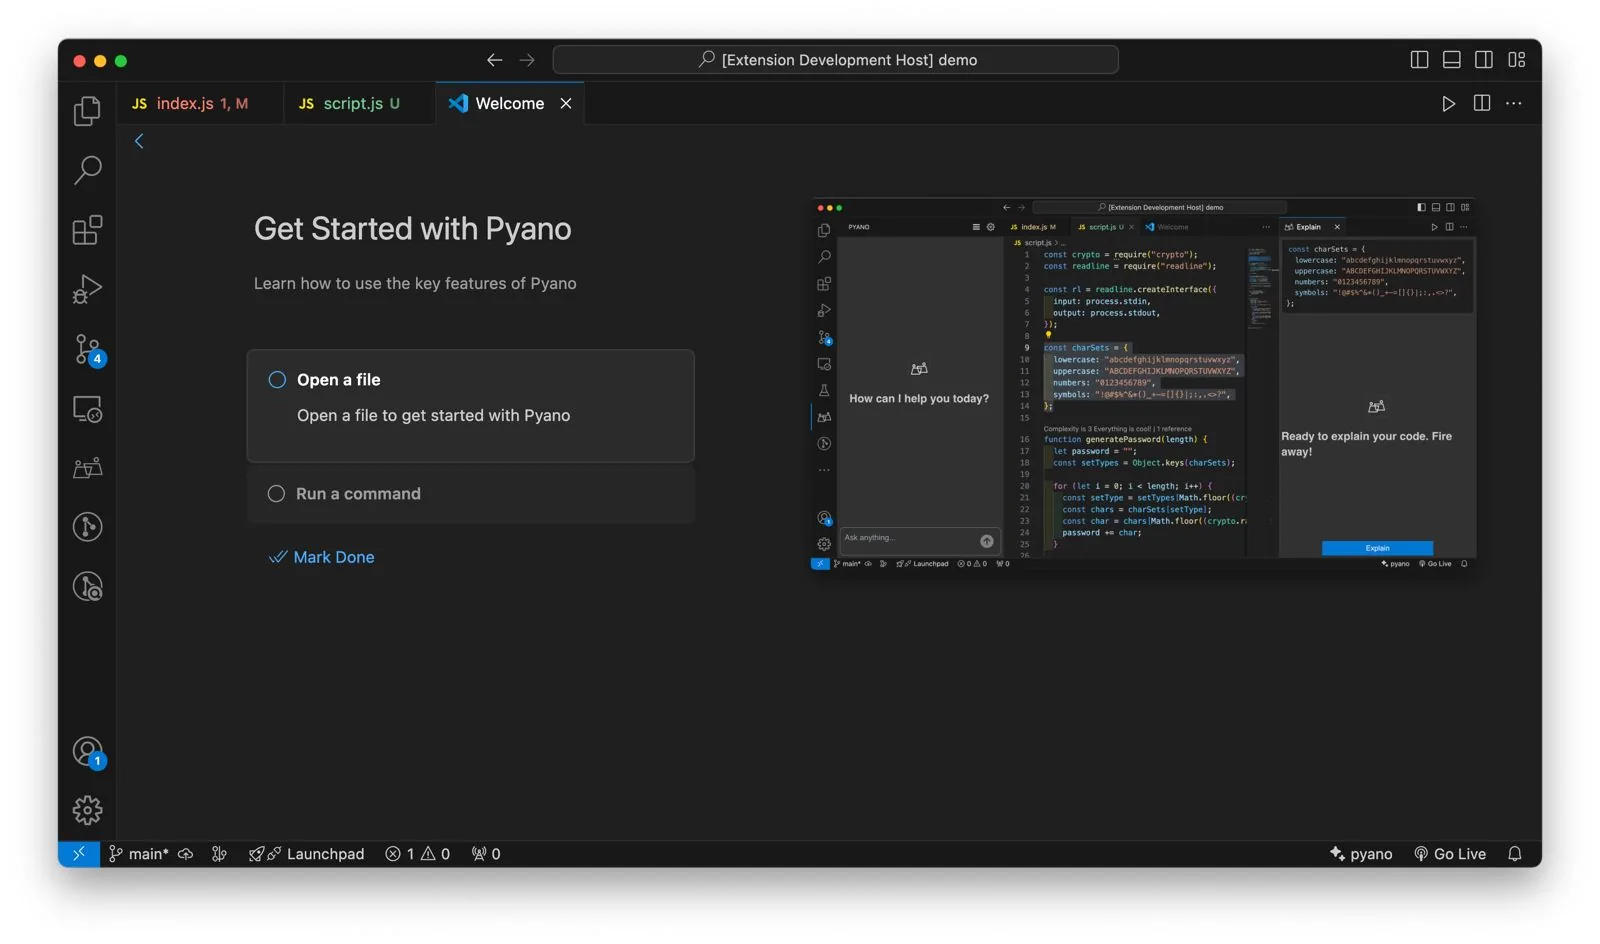Open Launchpad from the status bar
The width and height of the screenshot is (1600, 944).
pos(307,854)
